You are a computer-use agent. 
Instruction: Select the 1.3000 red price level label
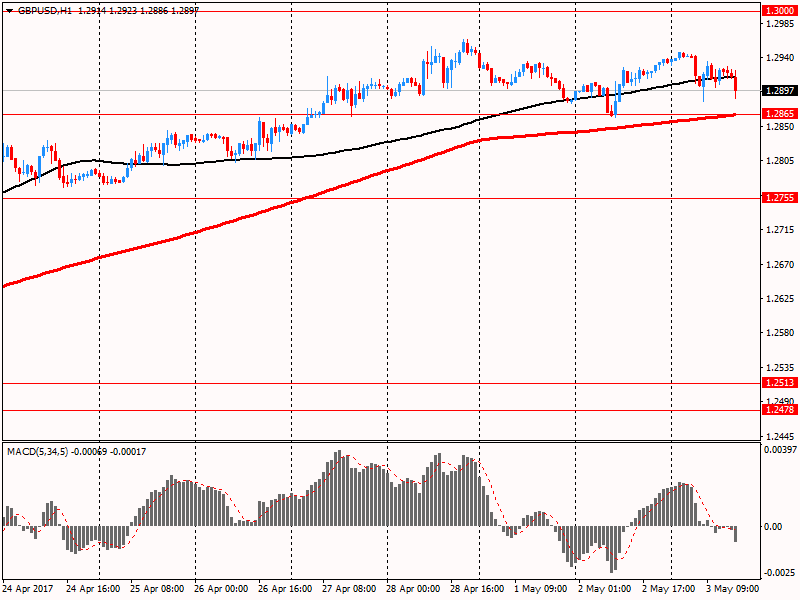pos(779,11)
